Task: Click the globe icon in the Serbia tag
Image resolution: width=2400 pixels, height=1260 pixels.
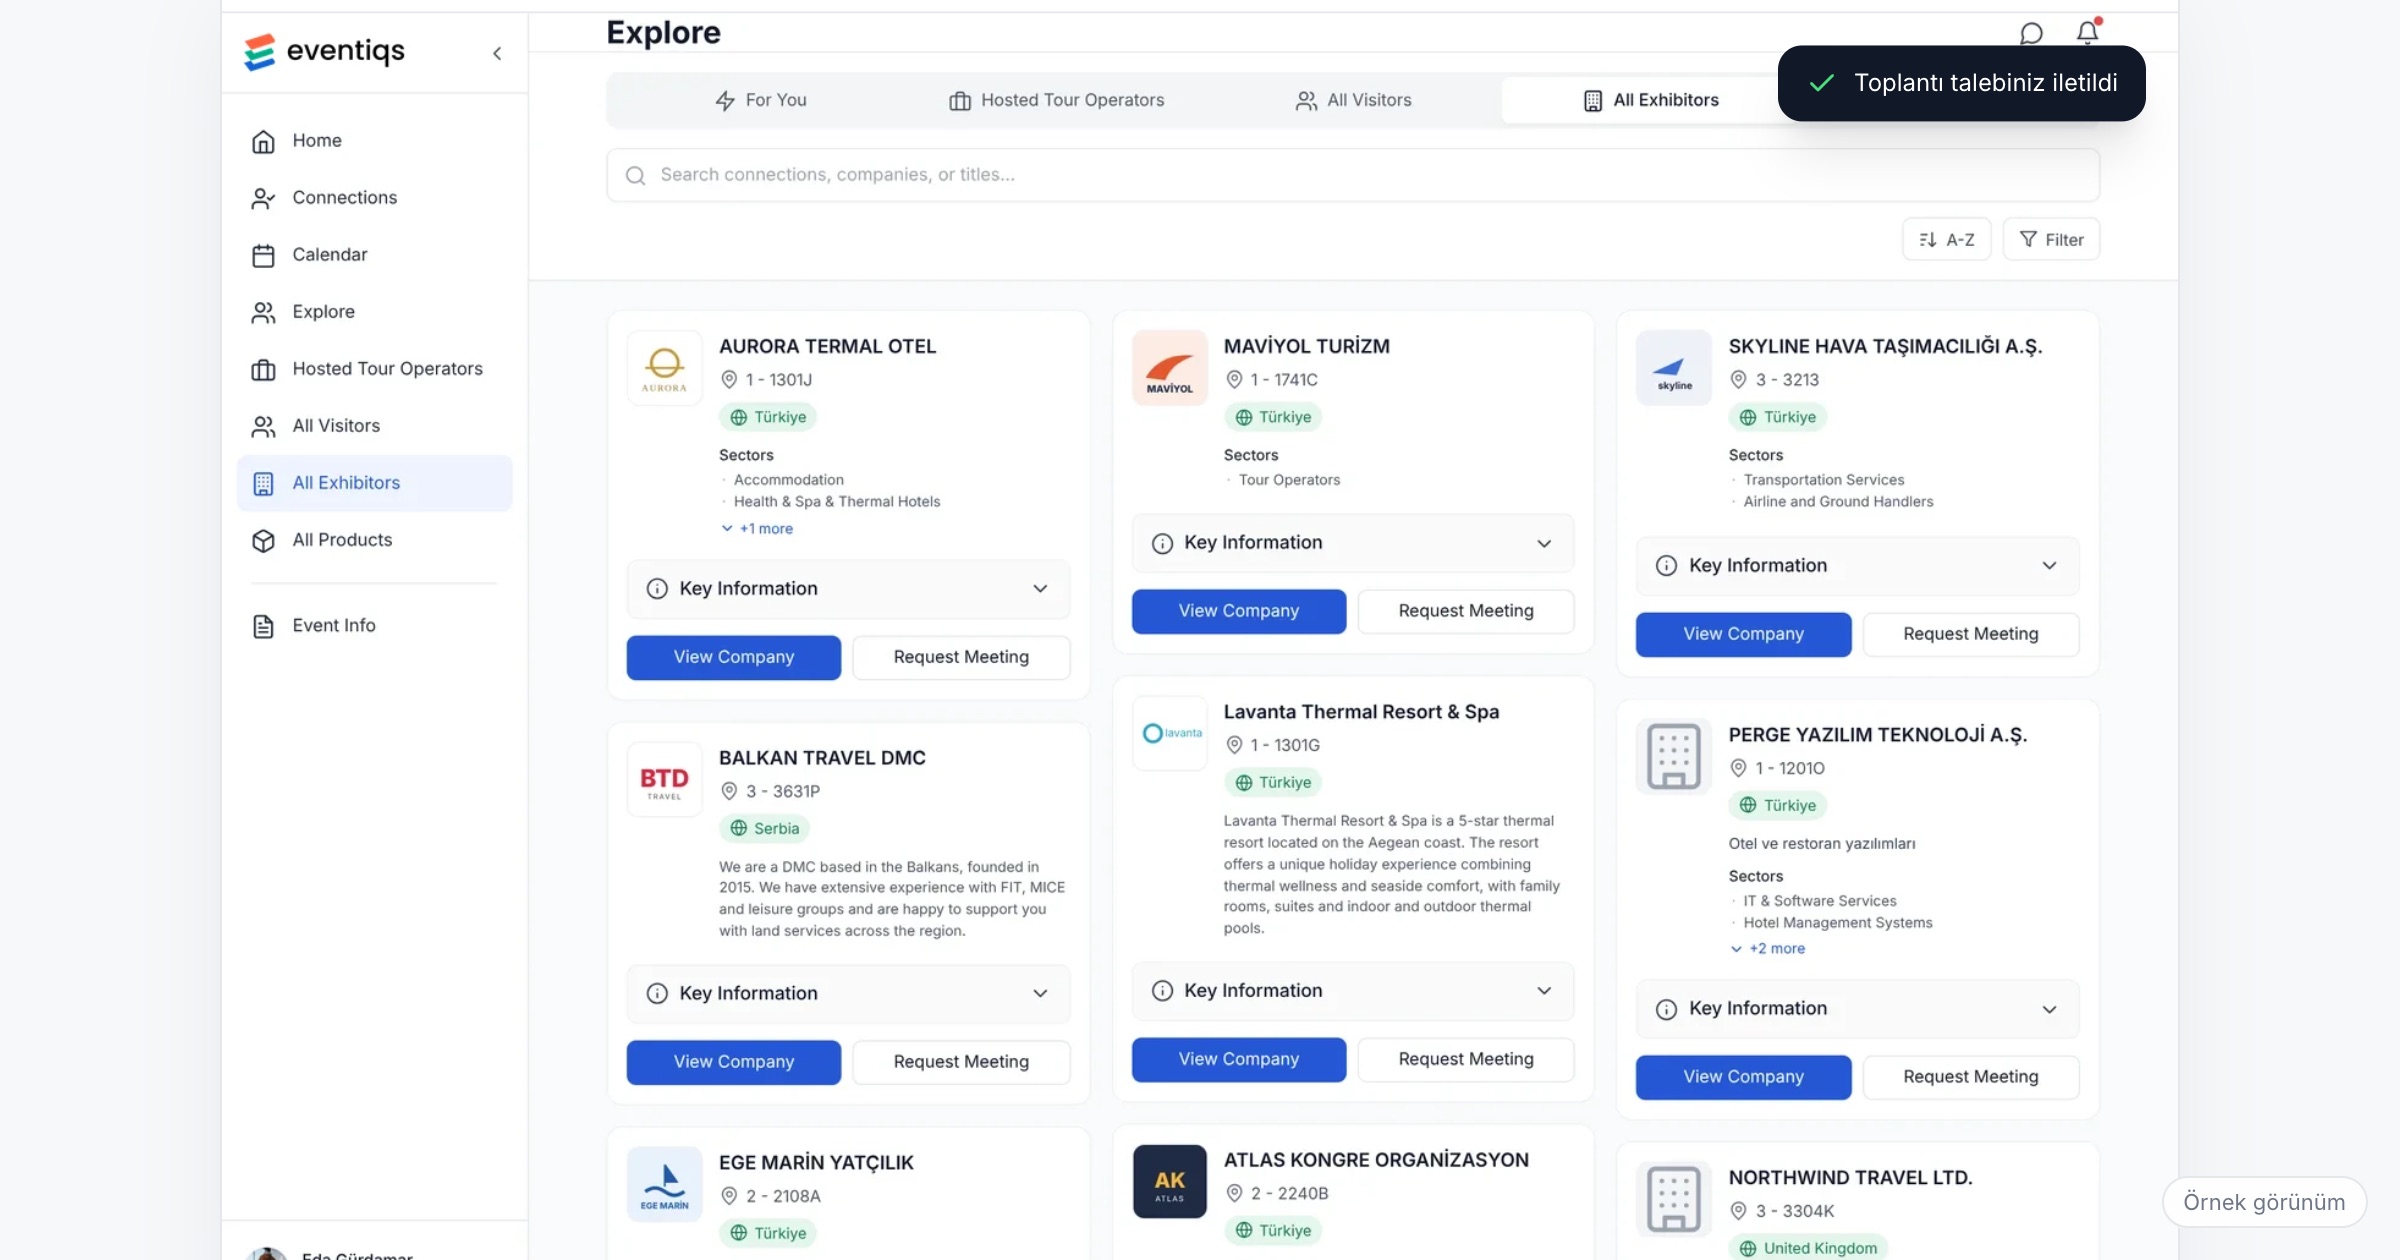Action: click(738, 829)
